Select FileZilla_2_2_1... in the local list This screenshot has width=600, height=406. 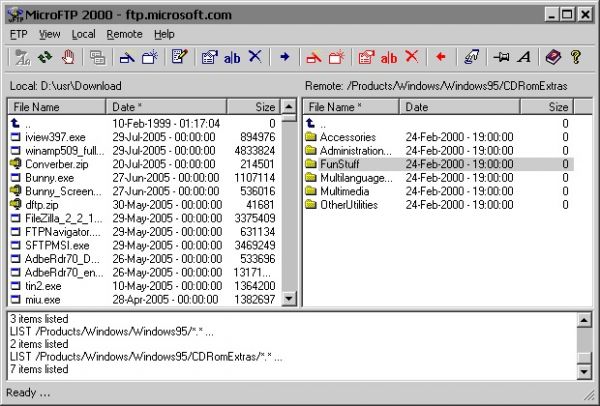64,218
